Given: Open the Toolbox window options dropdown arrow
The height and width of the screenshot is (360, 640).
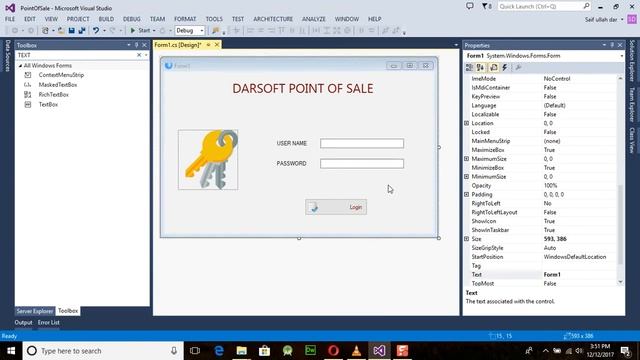Looking at the screenshot, I should tap(129, 45).
